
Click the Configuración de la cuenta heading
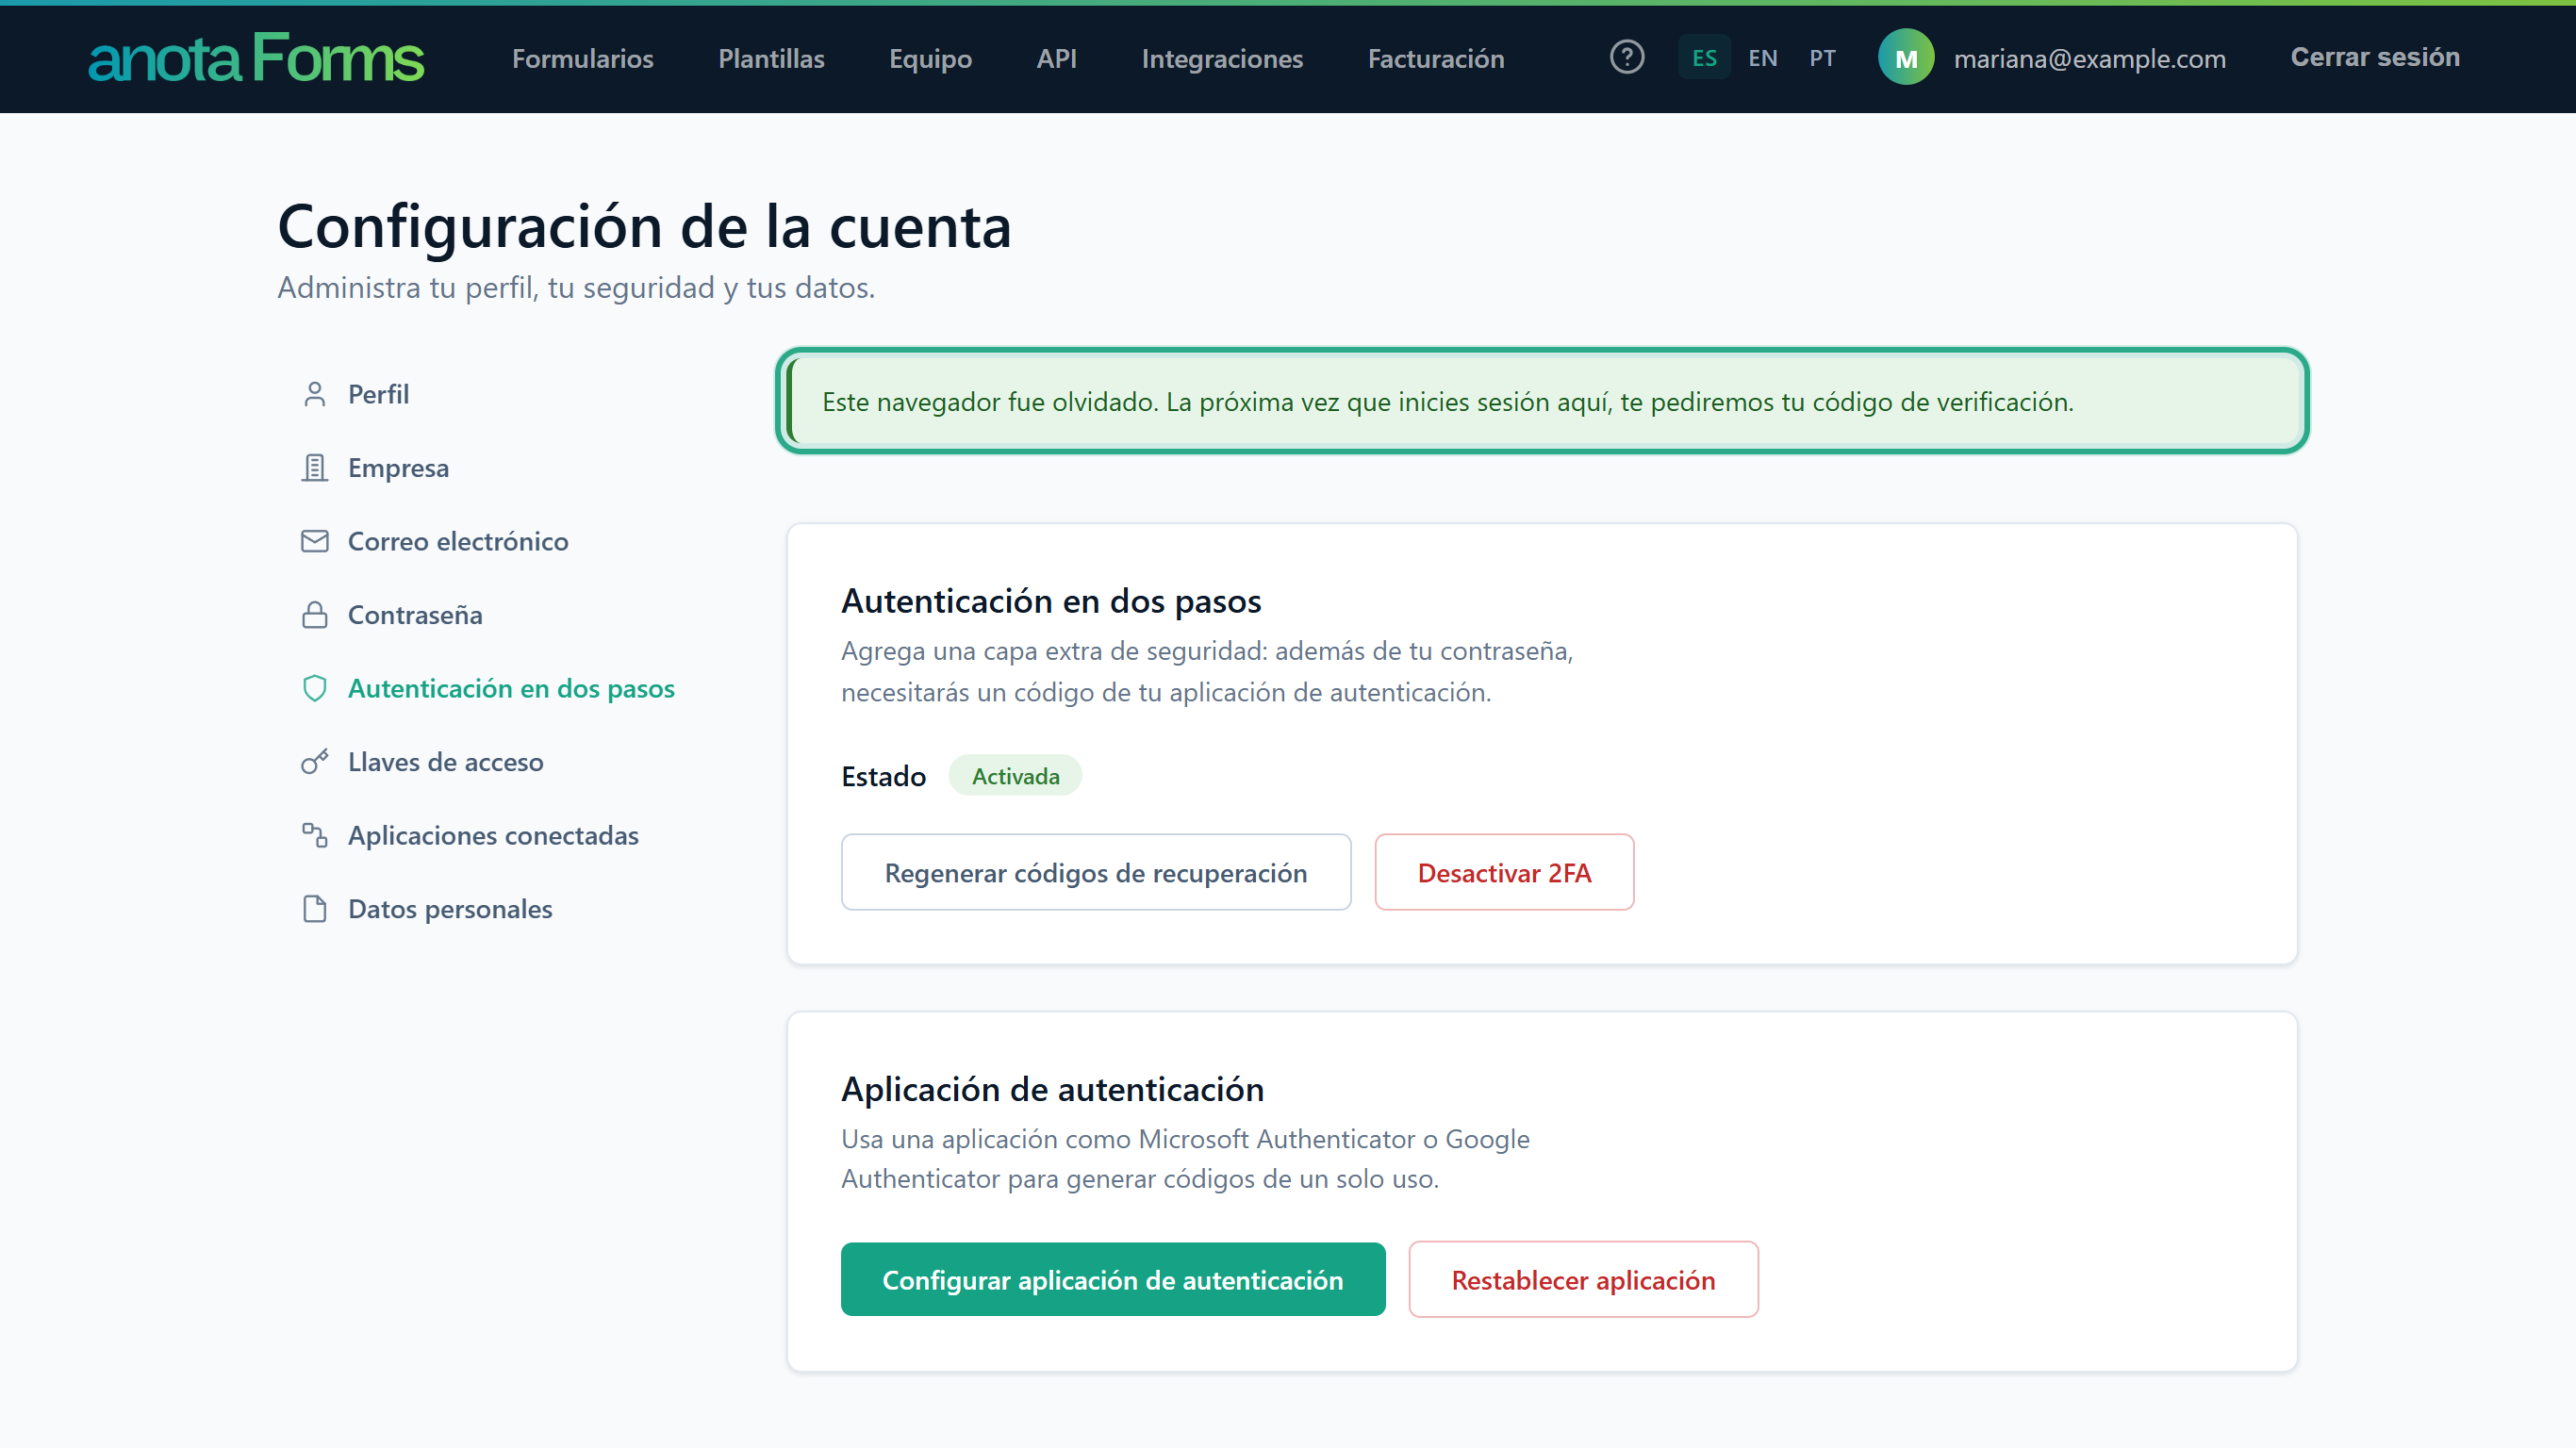(x=644, y=226)
